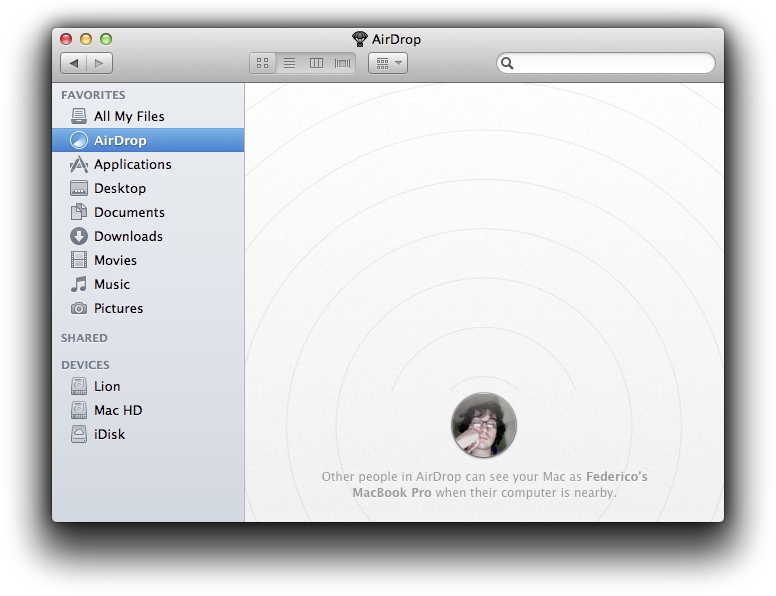
Task: Close the AirDrop window
Action: pyautogui.click(x=66, y=39)
